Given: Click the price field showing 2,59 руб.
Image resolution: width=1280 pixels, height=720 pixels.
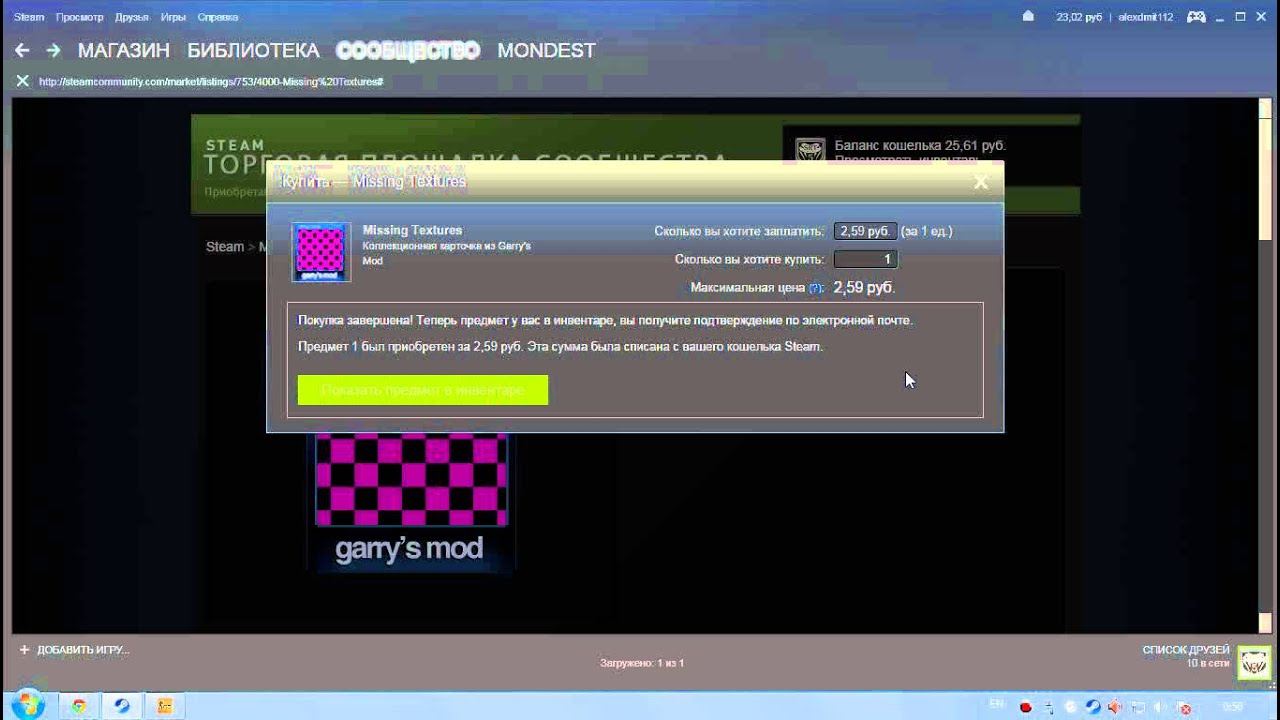Looking at the screenshot, I should click(866, 231).
